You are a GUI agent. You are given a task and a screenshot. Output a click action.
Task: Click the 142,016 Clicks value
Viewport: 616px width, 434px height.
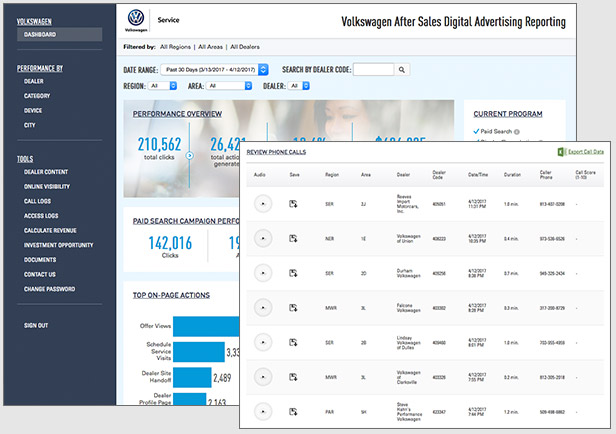[x=170, y=243]
